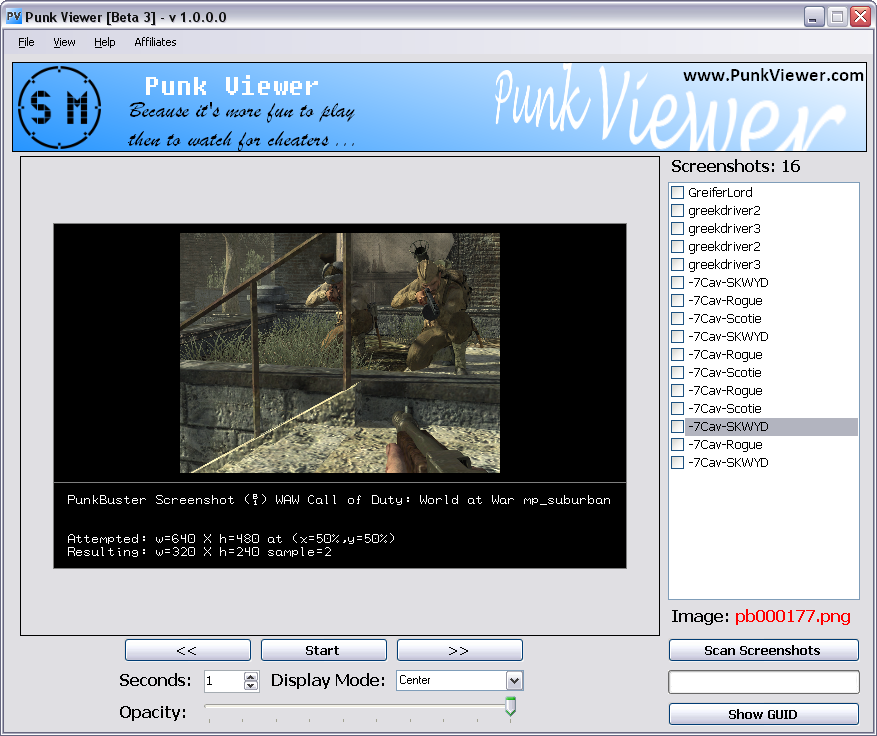The width and height of the screenshot is (877, 736).
Task: Check the topmost -7Cav-Scotie checkbox
Action: pyautogui.click(x=677, y=318)
